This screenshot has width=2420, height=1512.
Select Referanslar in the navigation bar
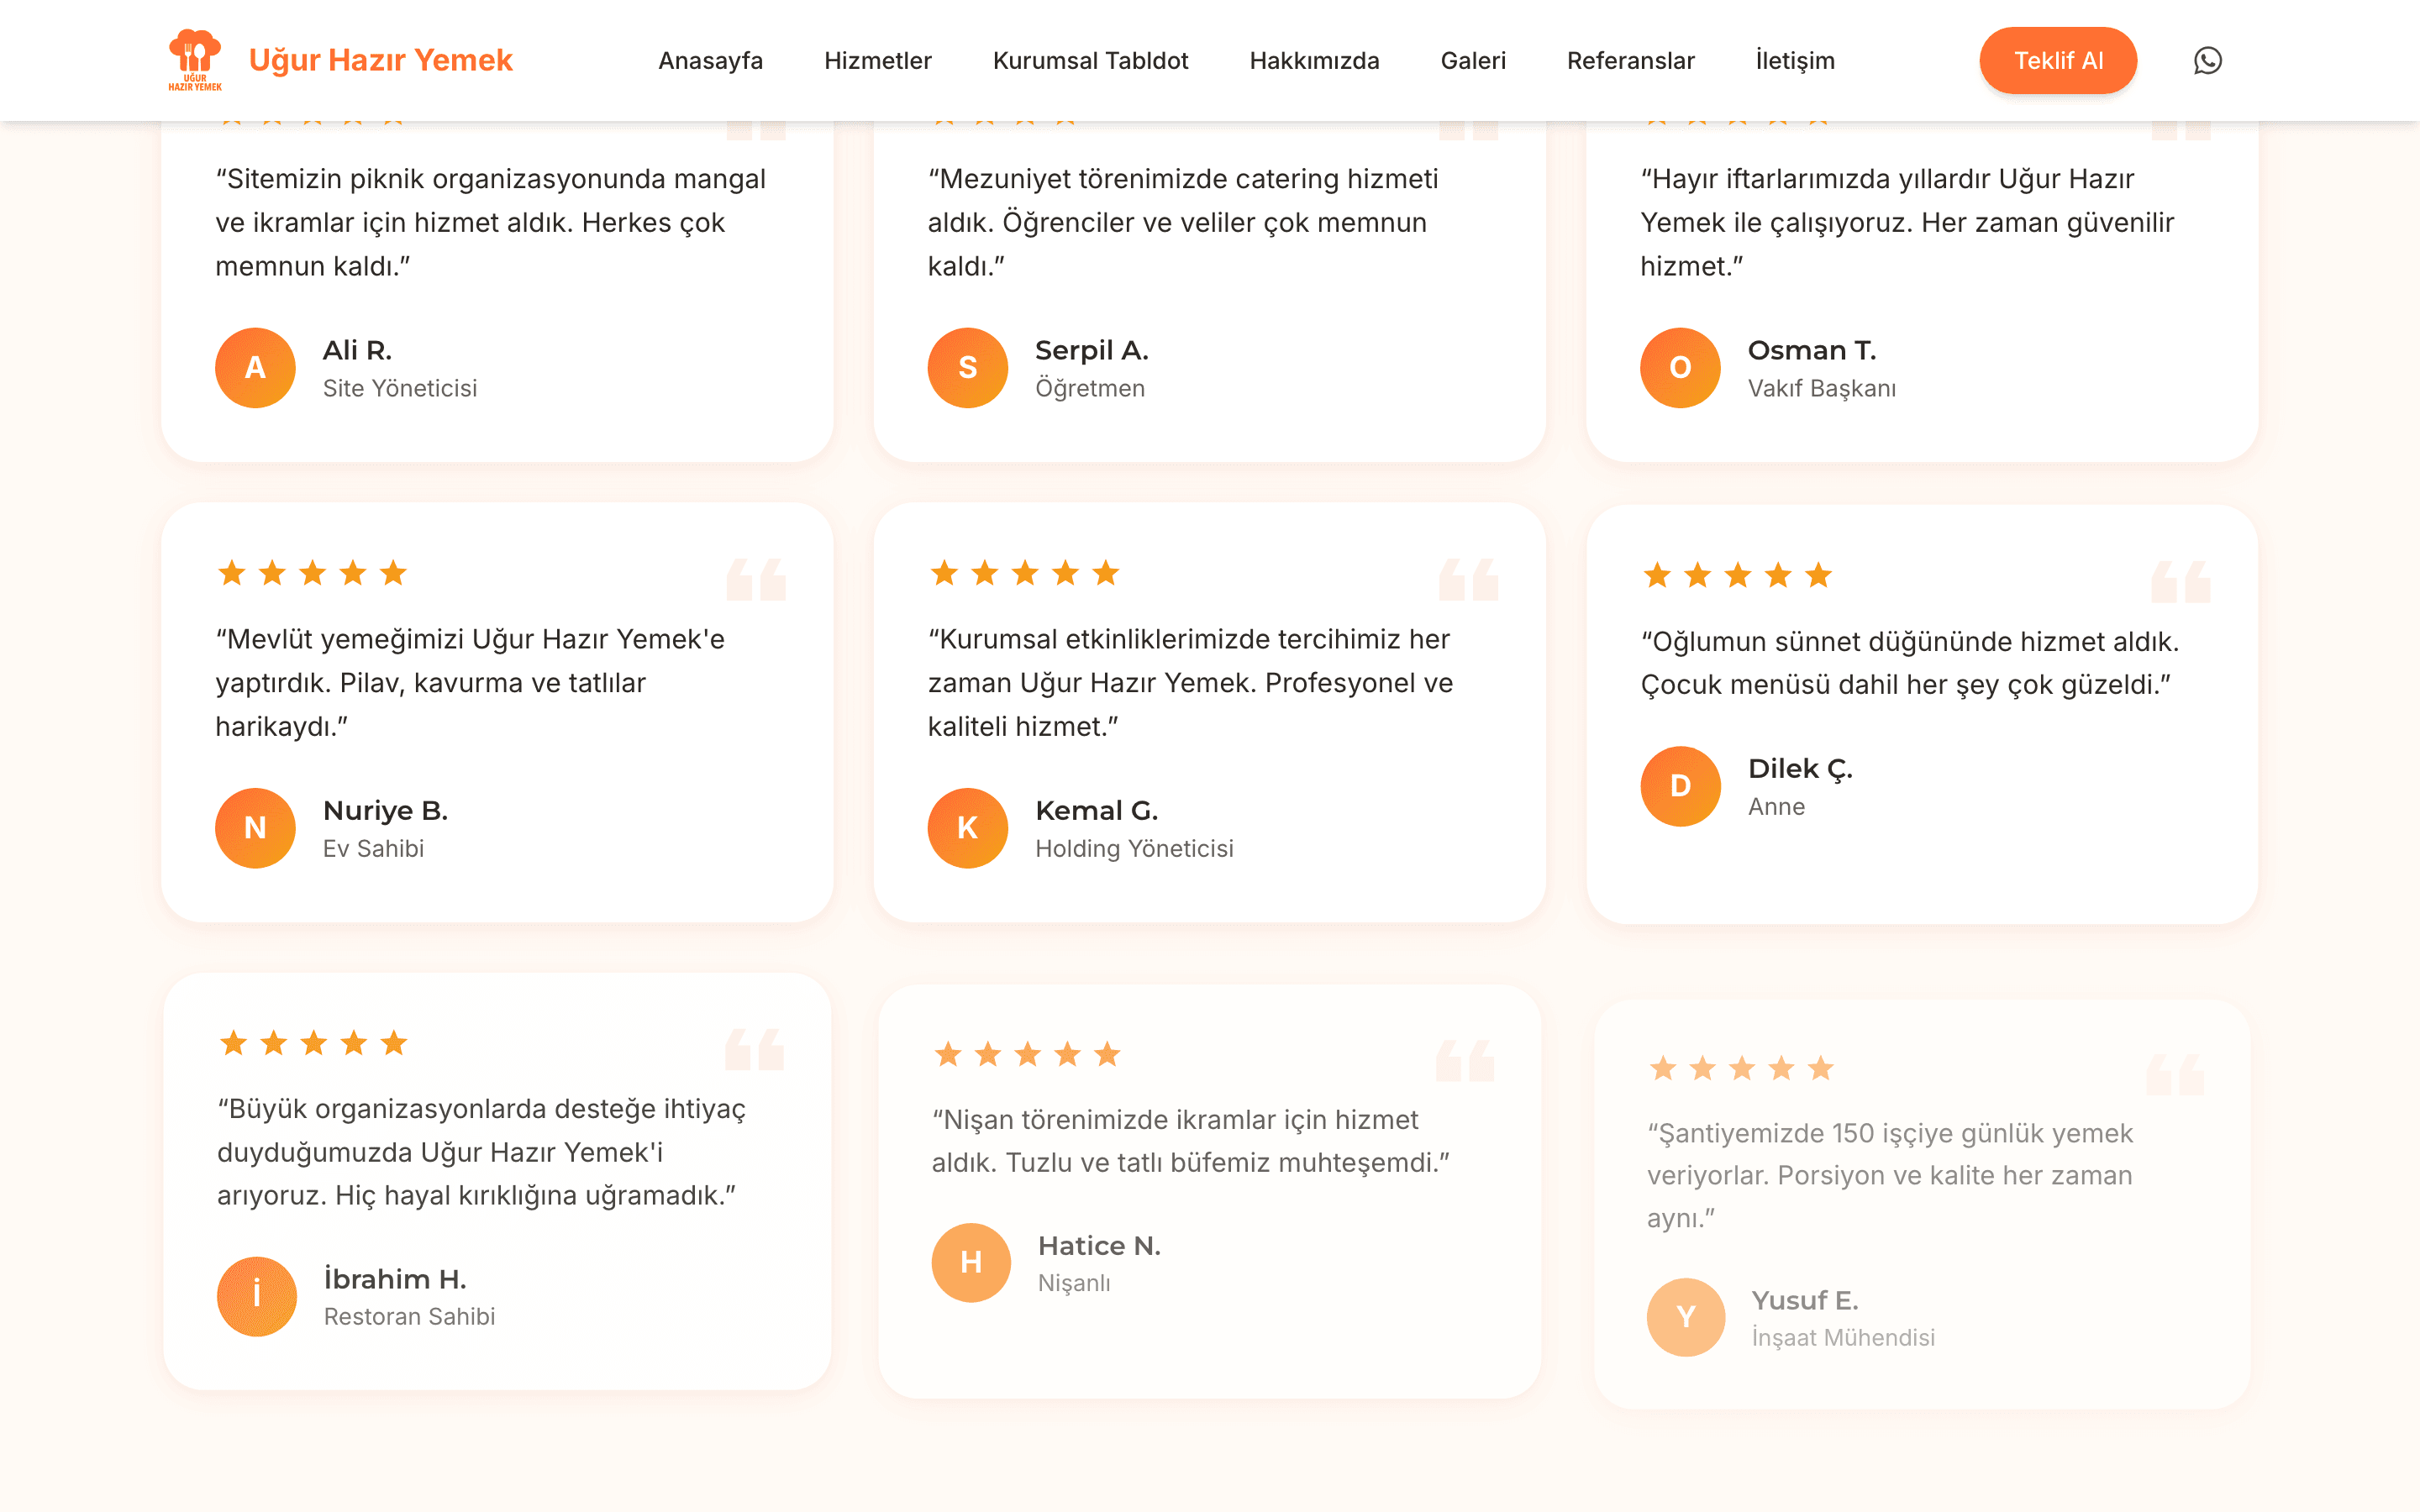point(1630,61)
